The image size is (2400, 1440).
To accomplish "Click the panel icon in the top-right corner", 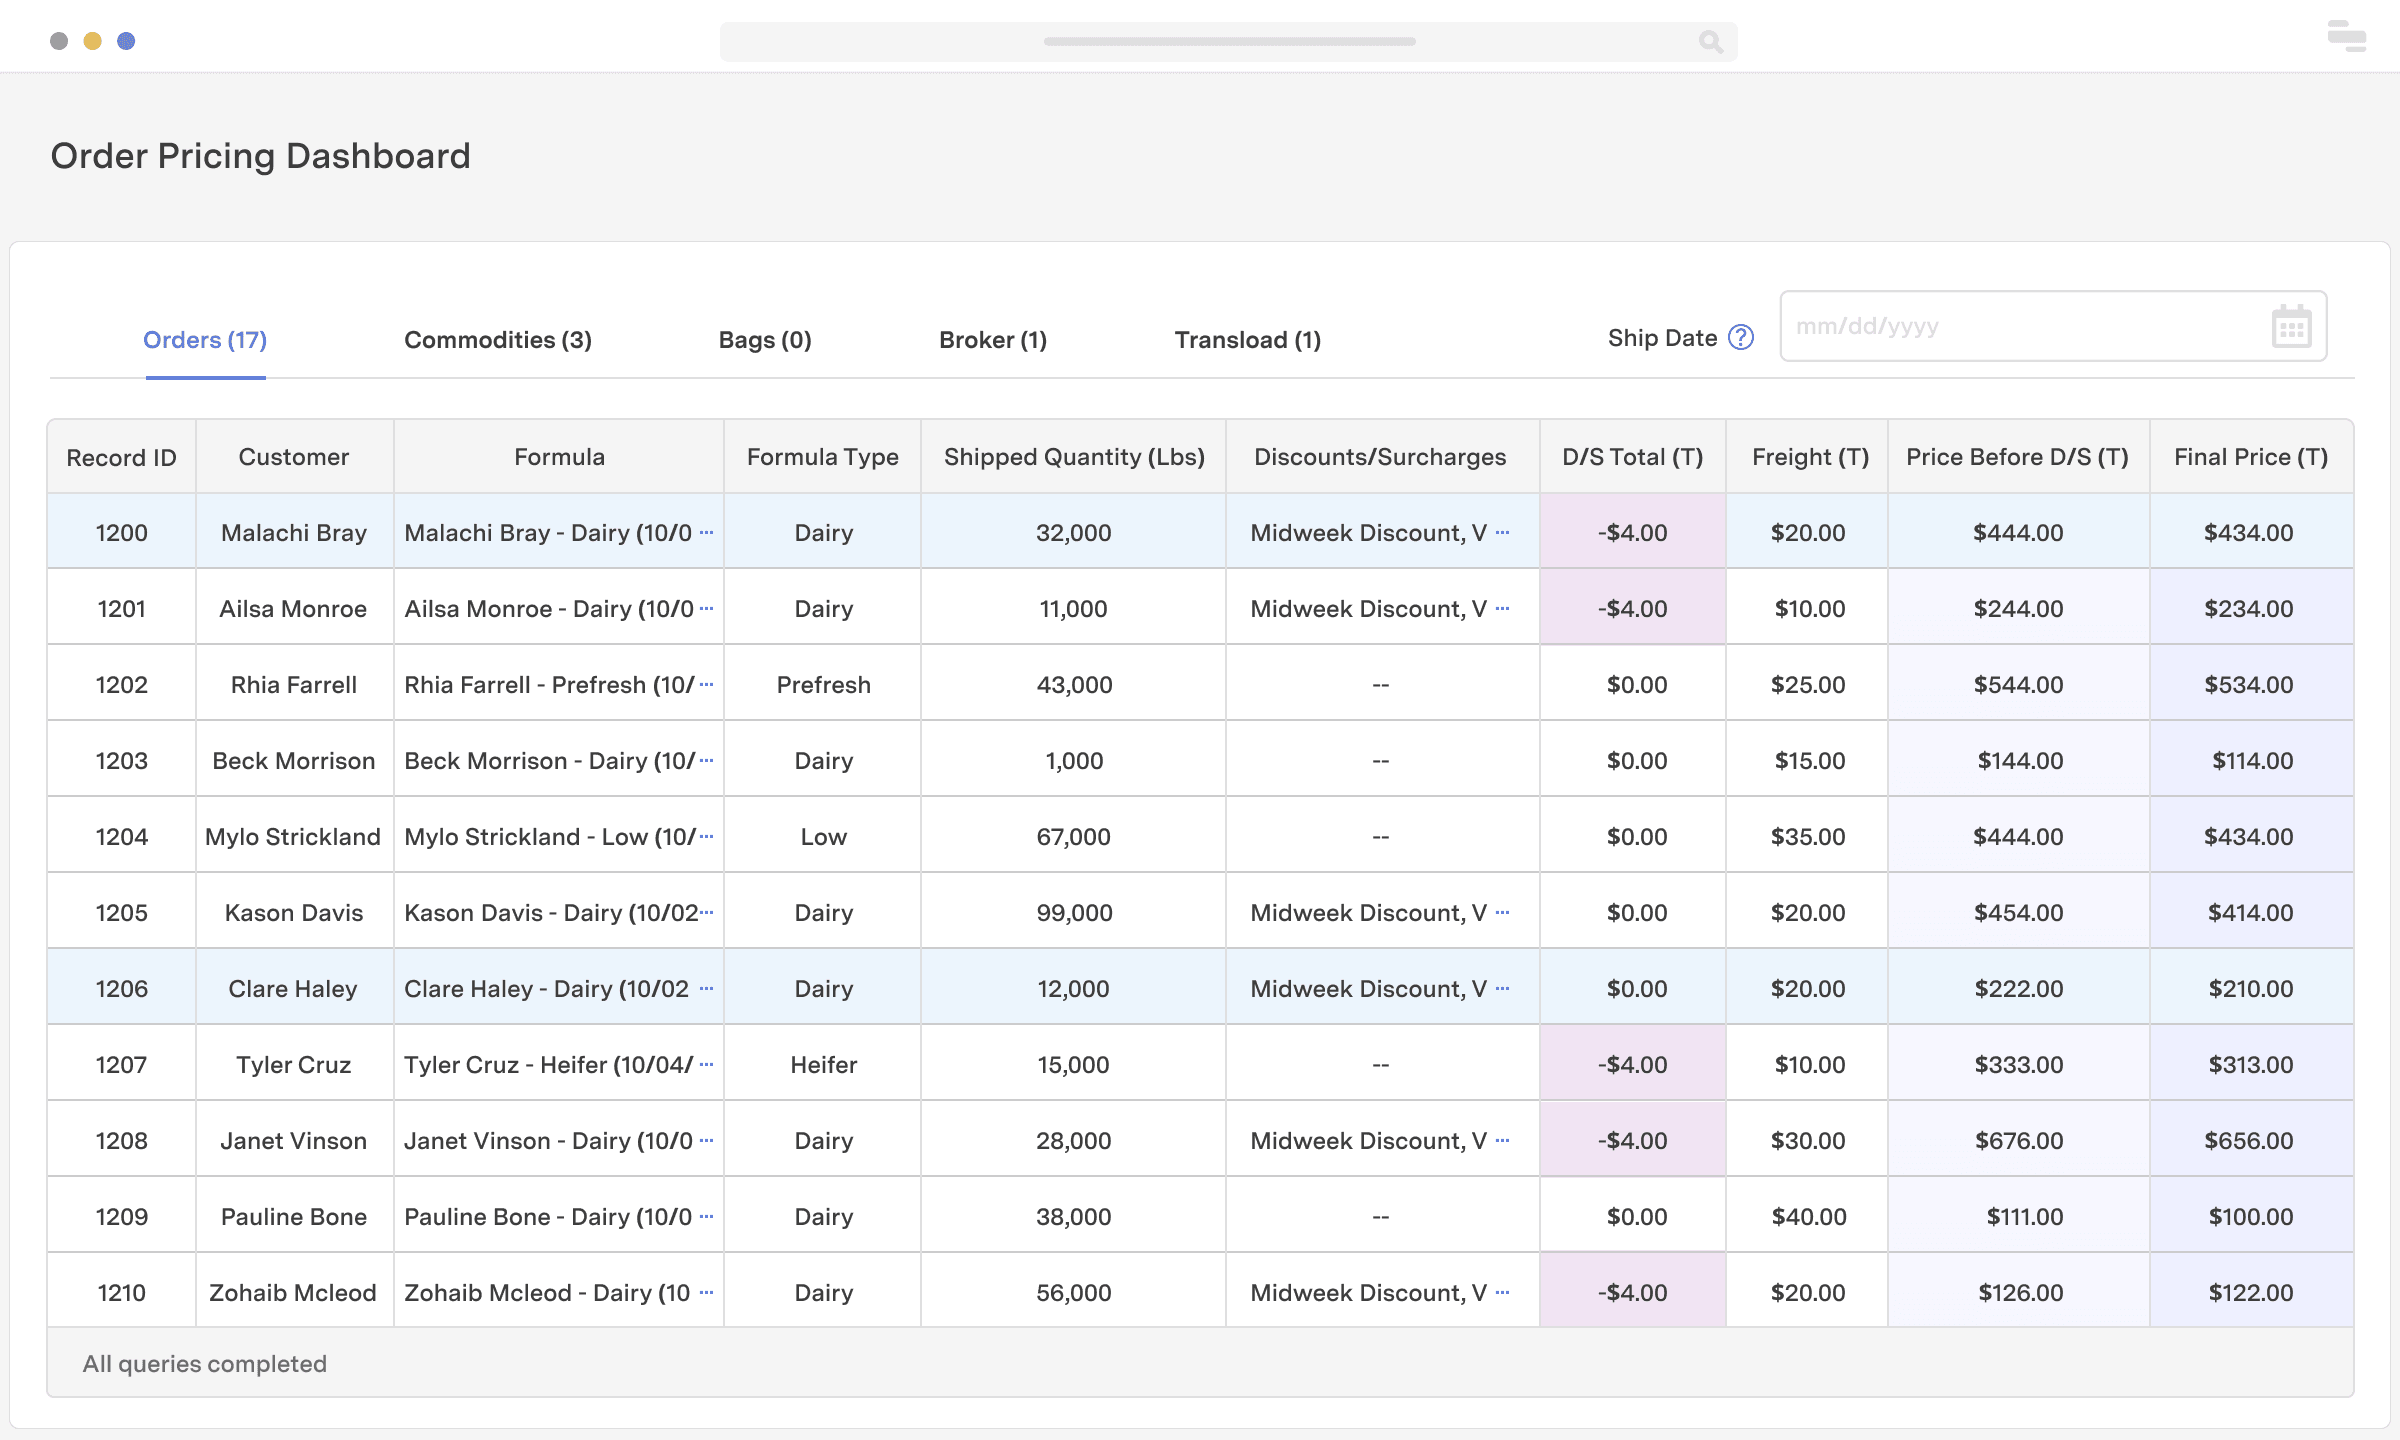I will point(2345,37).
